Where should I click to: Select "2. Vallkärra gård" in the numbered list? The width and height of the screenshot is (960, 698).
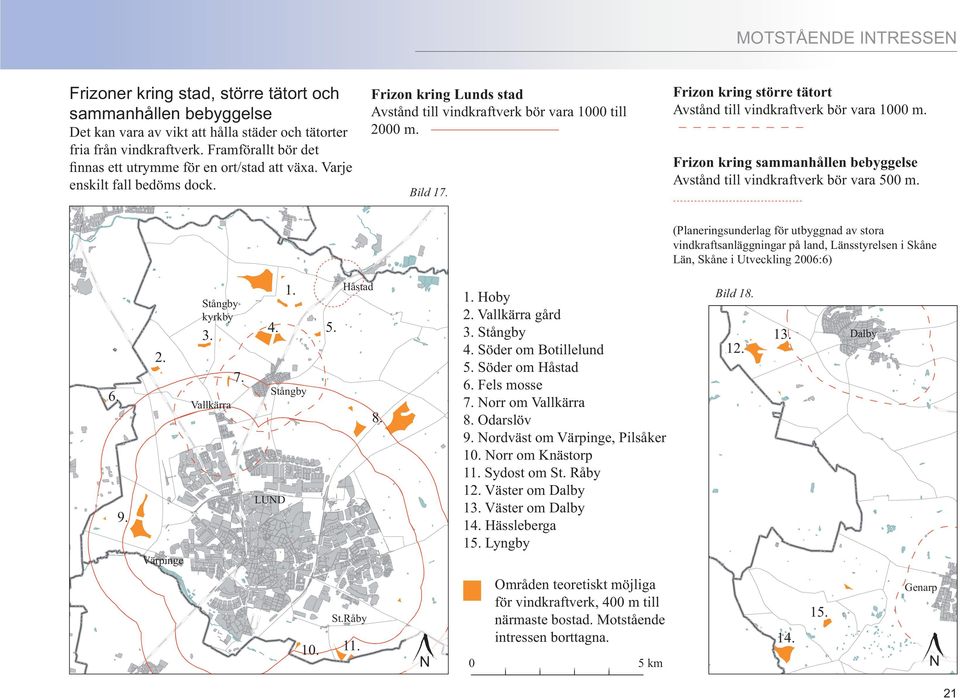coord(512,315)
